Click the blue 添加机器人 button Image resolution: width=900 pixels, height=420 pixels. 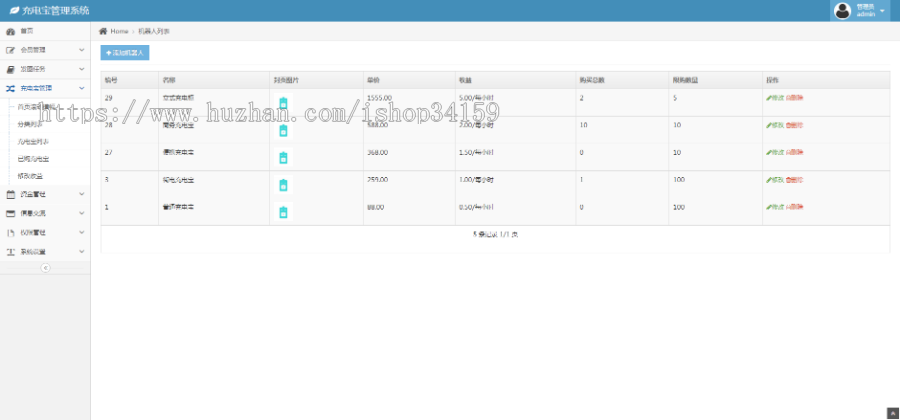click(x=125, y=52)
